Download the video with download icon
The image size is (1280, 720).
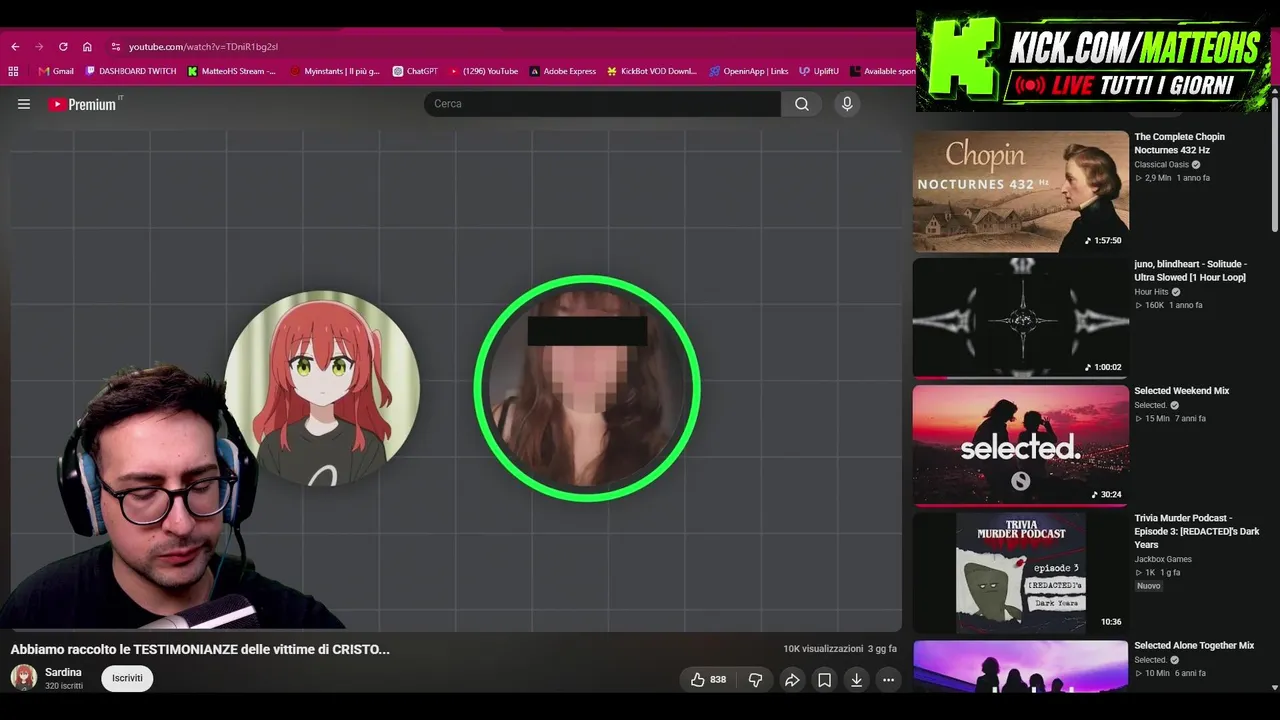(856, 680)
